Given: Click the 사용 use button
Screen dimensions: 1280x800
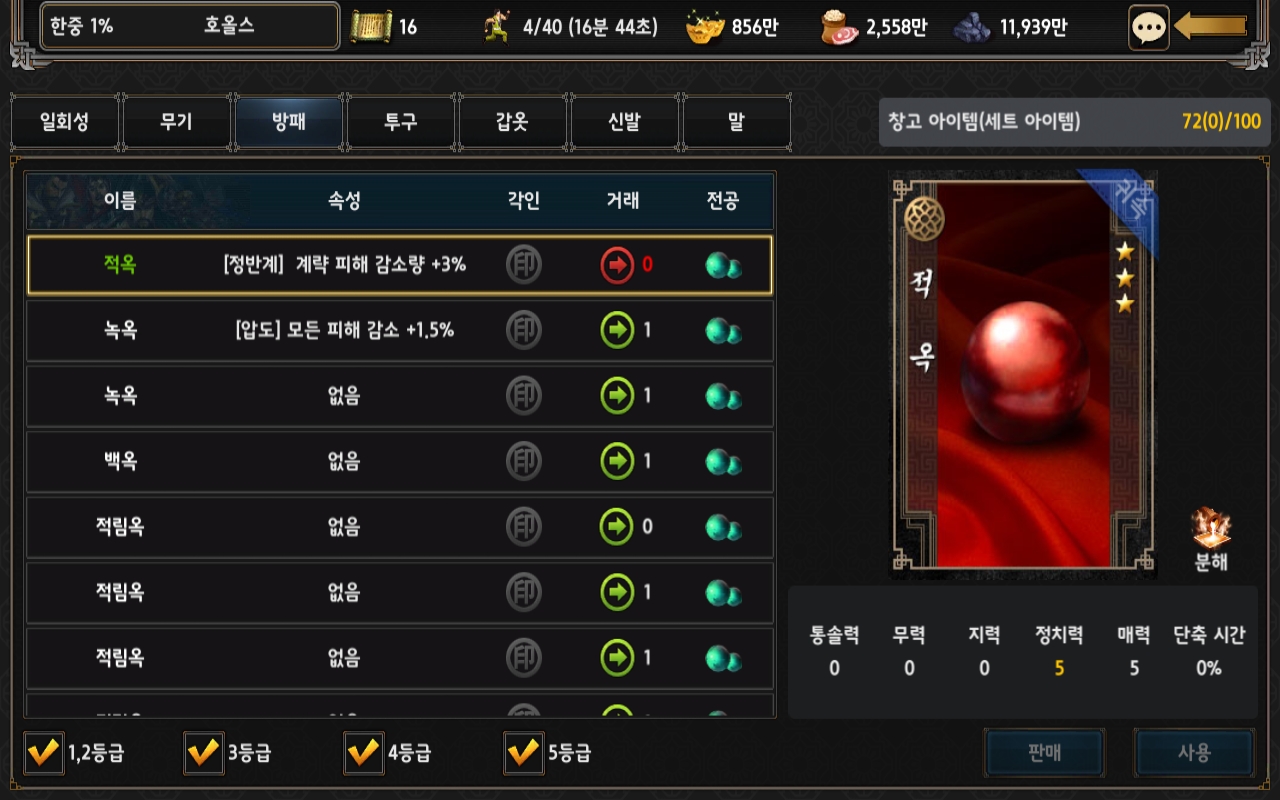Looking at the screenshot, I should (x=1194, y=753).
